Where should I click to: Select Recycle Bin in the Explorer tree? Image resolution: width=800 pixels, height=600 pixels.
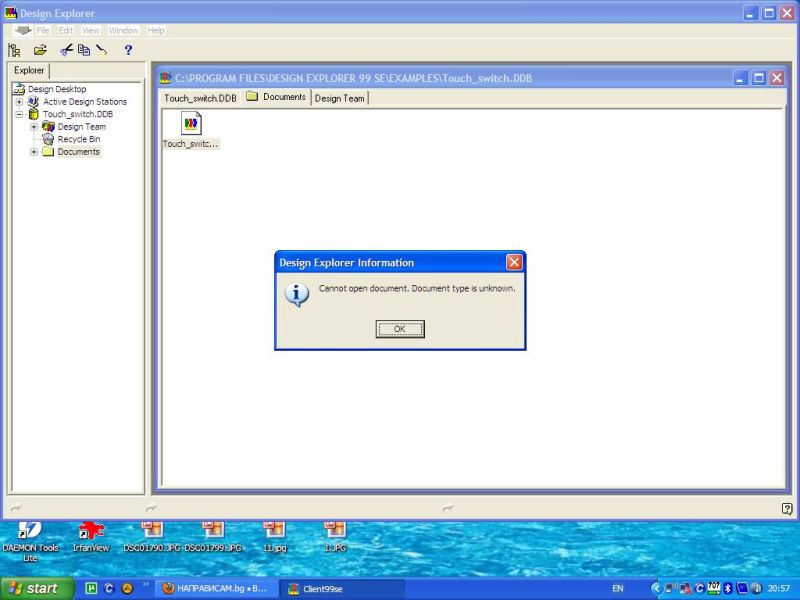pos(78,139)
